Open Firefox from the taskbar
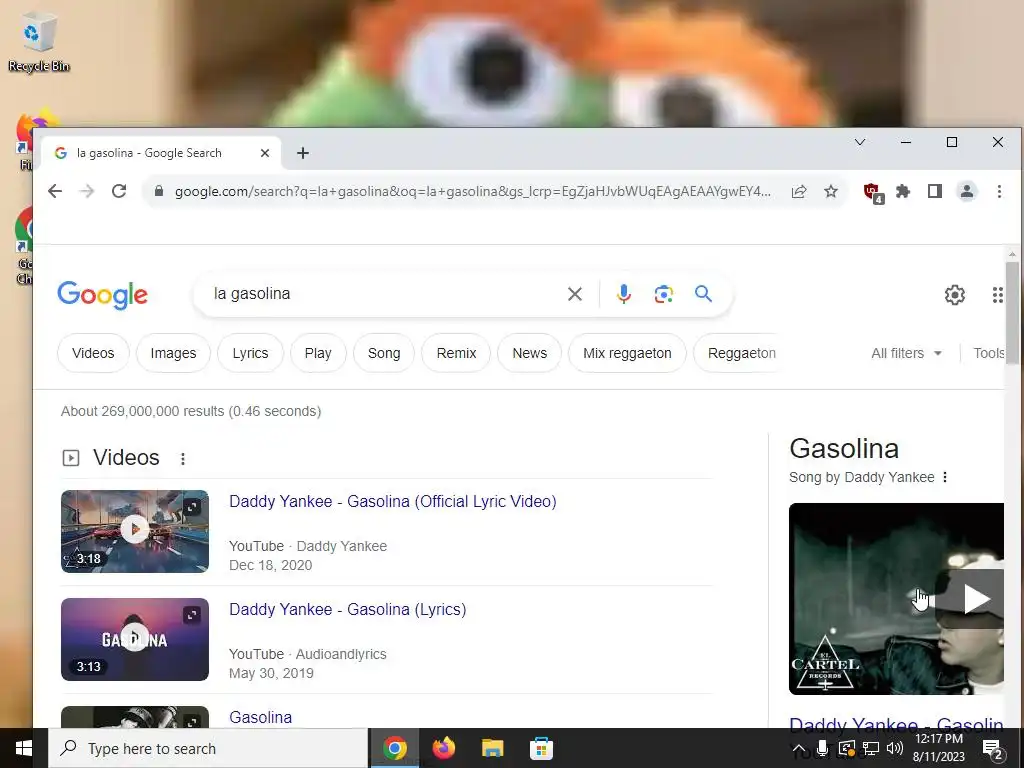 (444, 748)
